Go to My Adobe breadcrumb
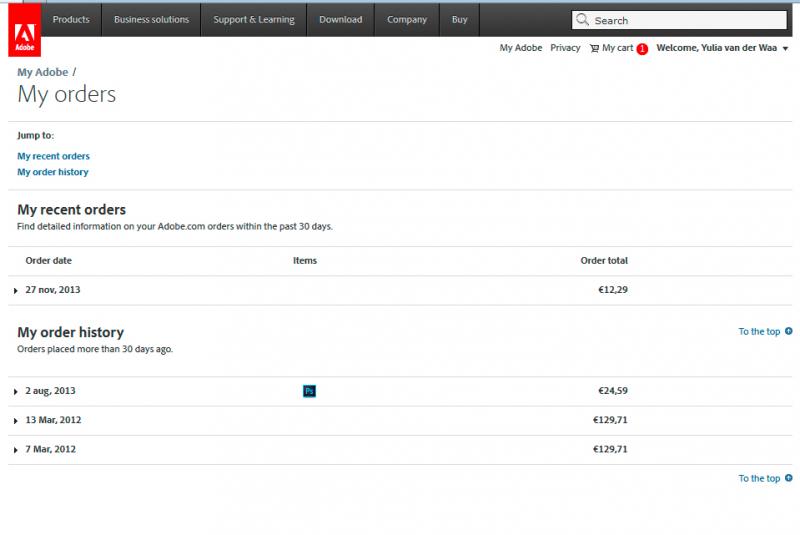The width and height of the screenshot is (800, 535). click(x=42, y=72)
